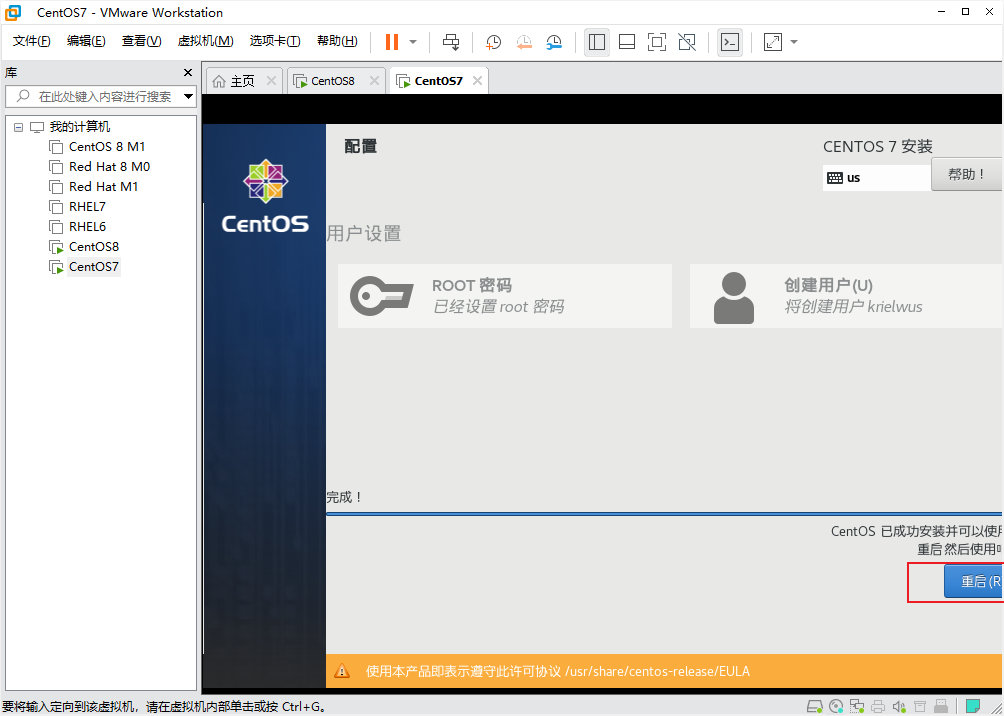
Task: Select CentOS8 in the library tree
Action: [93, 247]
